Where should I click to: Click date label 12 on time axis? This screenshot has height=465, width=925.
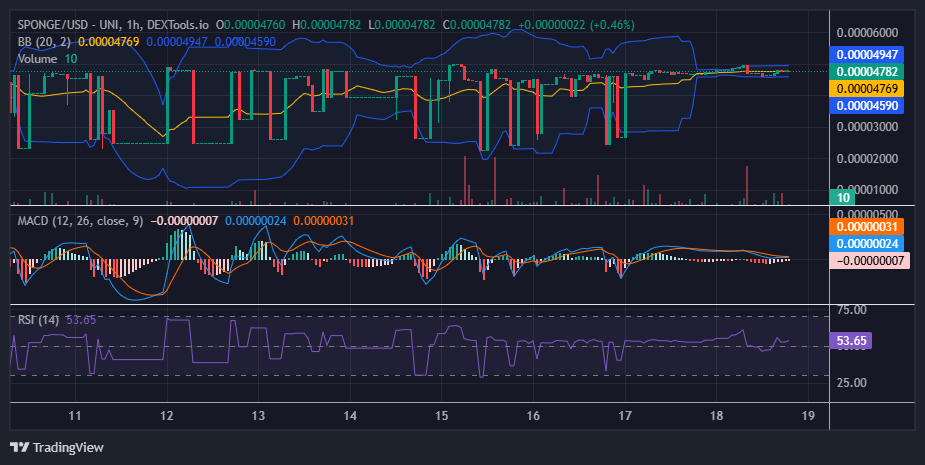click(166, 415)
